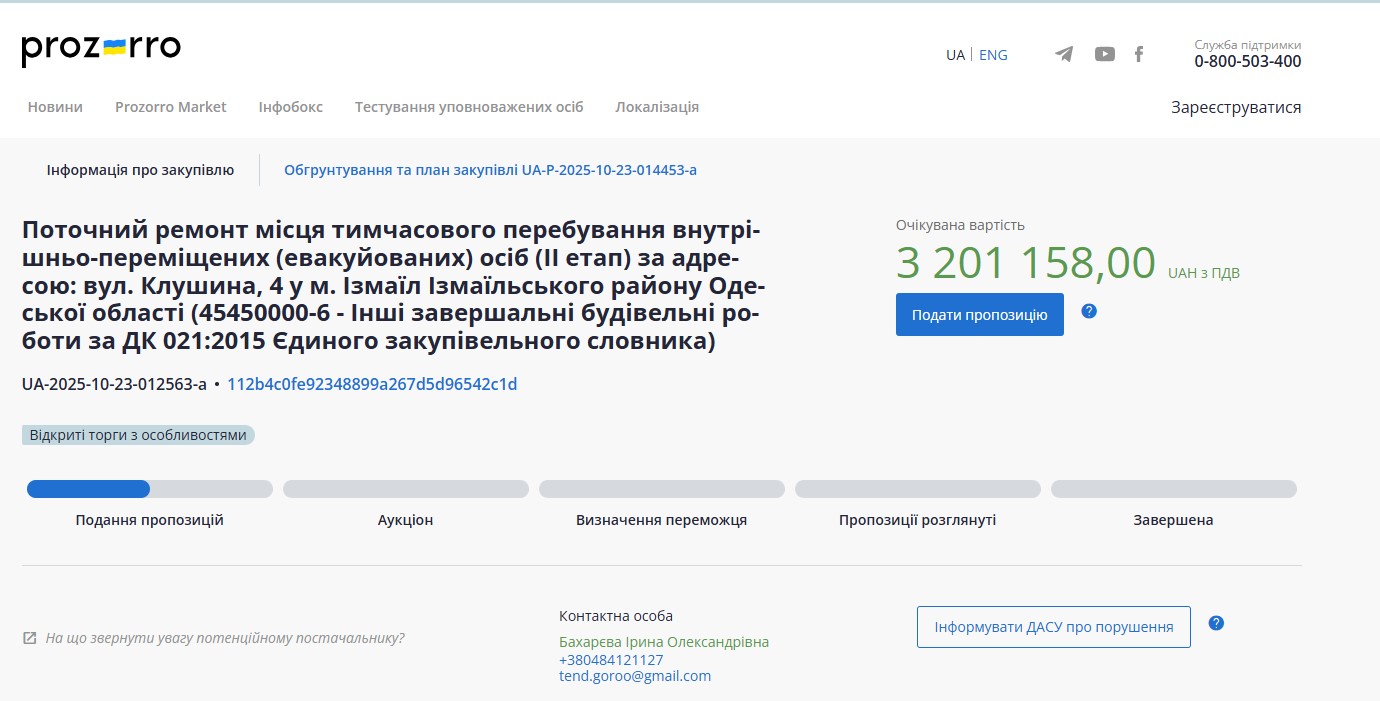1380x701 pixels.
Task: Click help icon next to Інформувати ДАСУ button
Action: (x=1216, y=623)
